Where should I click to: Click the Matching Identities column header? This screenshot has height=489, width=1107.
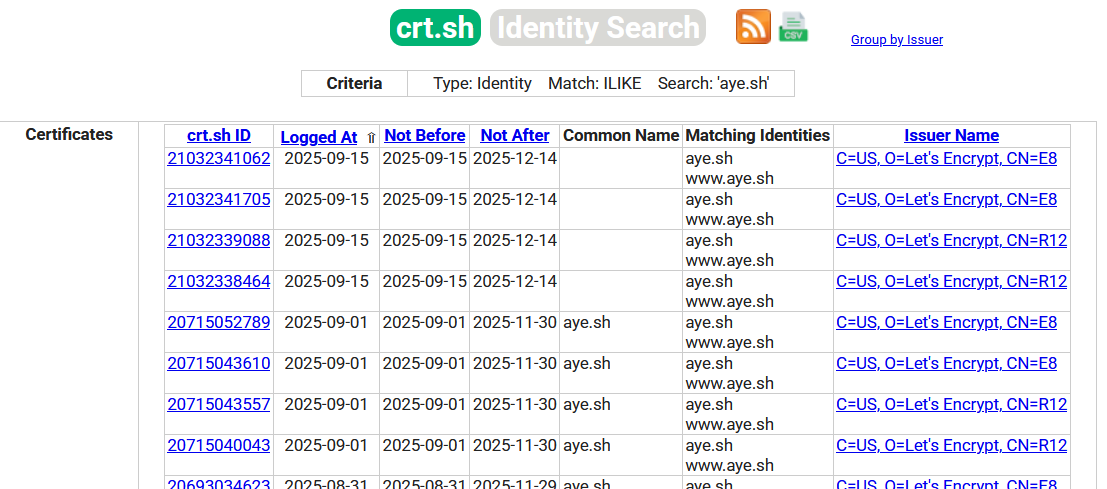tap(758, 135)
